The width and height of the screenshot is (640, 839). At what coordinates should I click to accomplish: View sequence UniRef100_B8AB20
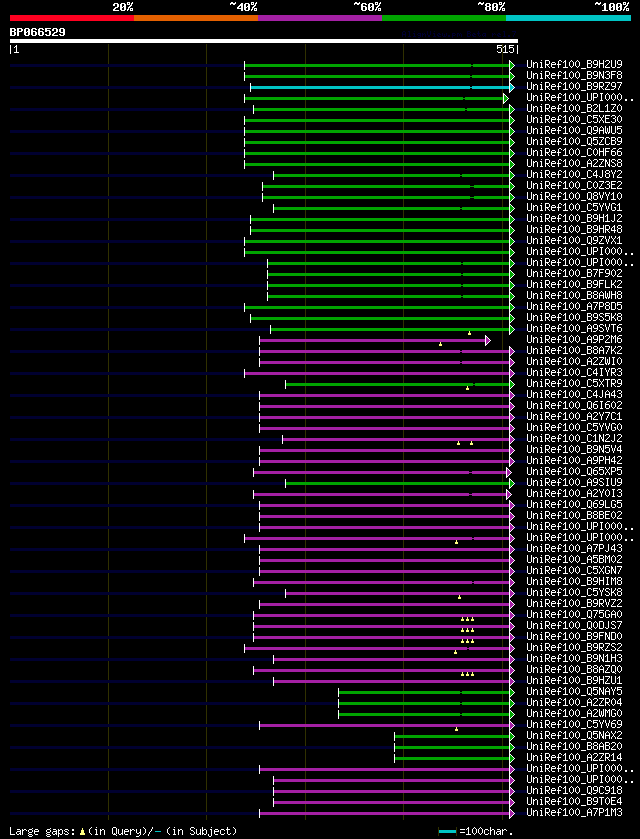574,748
